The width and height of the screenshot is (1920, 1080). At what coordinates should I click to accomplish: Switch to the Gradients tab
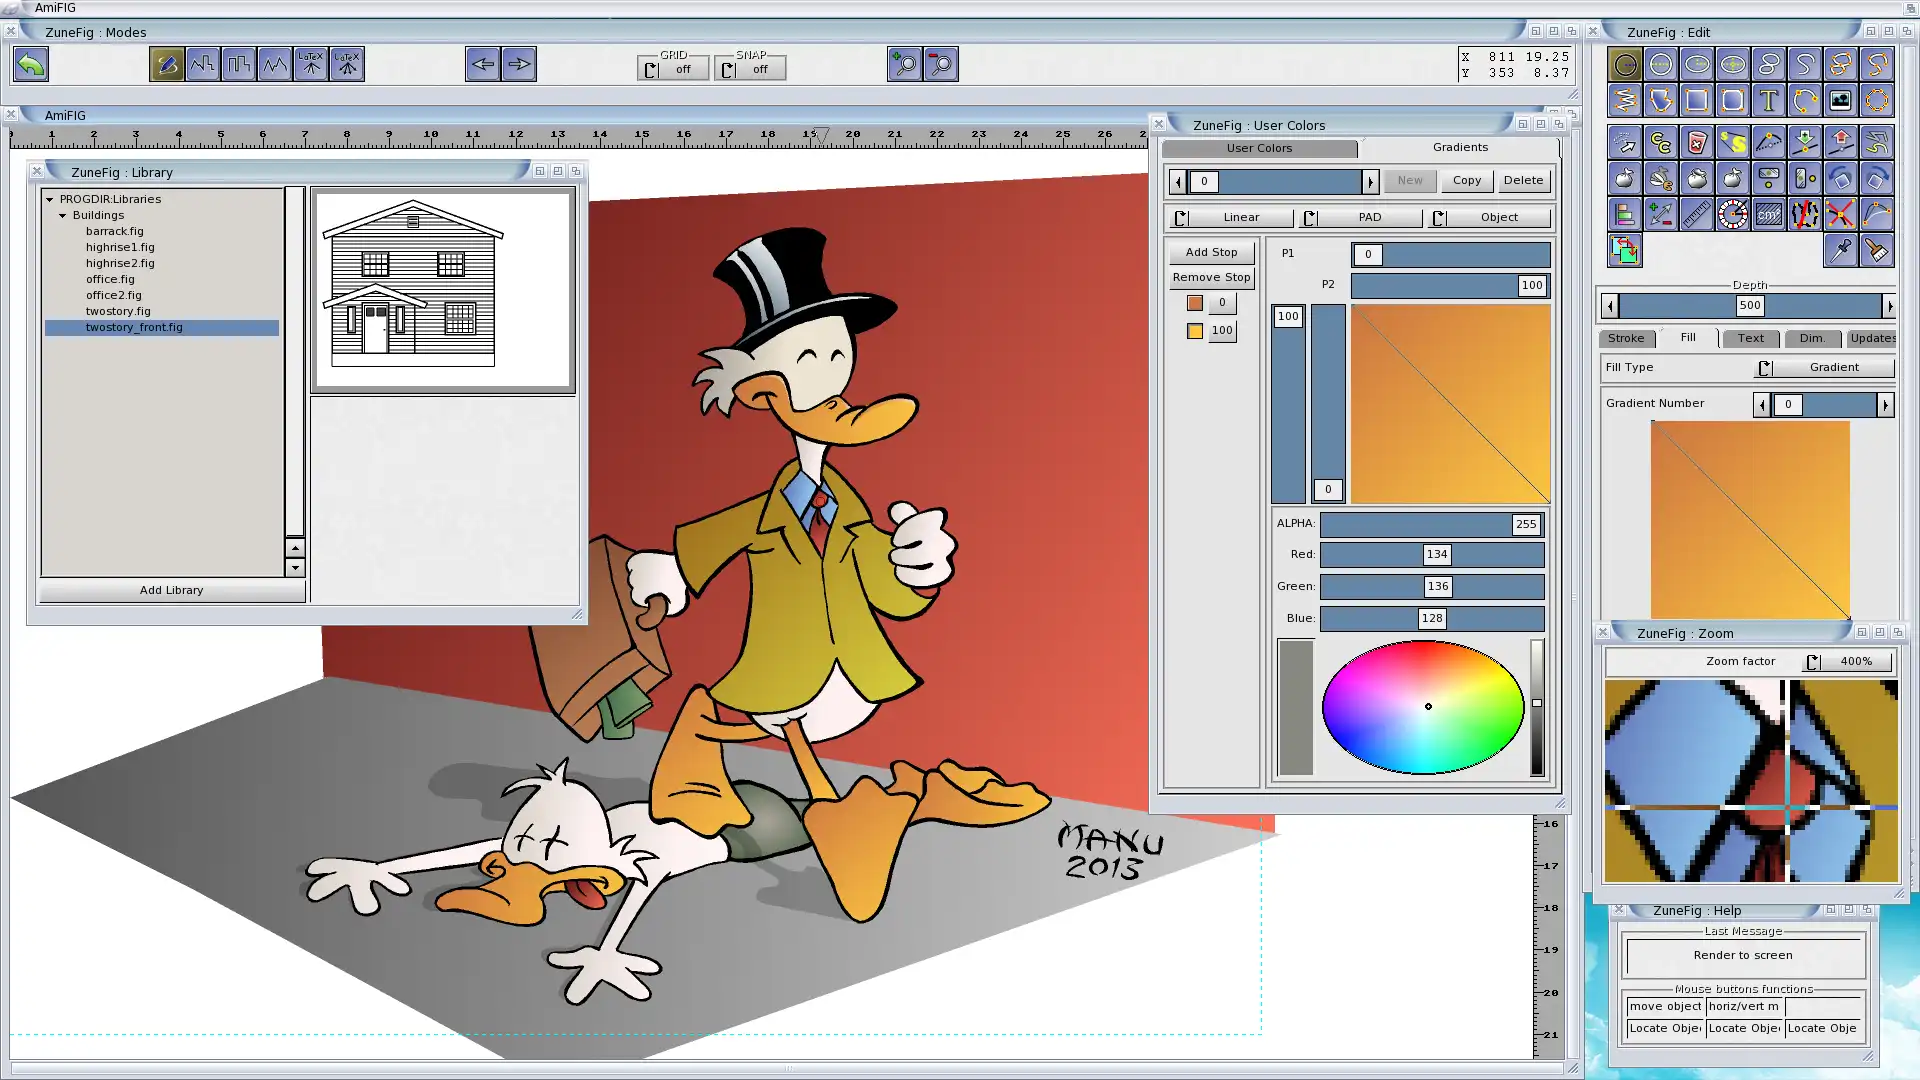click(1459, 147)
